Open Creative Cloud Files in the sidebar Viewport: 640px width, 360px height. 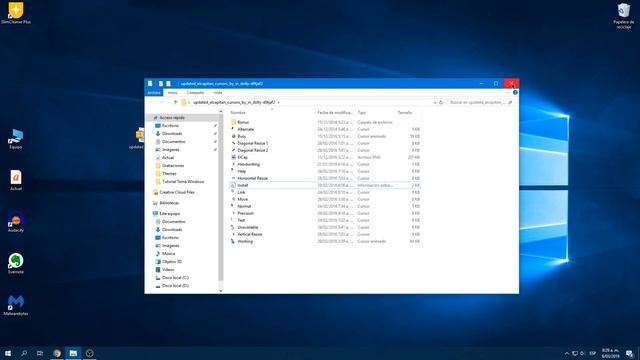coord(176,192)
